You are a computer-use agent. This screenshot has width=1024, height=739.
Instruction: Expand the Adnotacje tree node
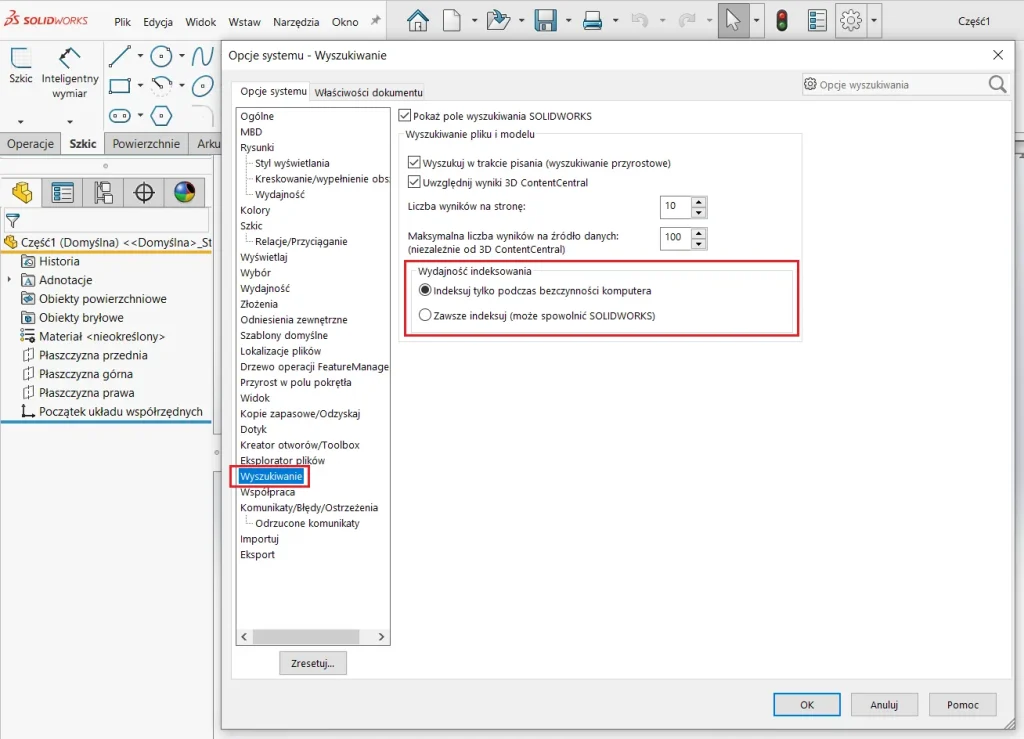[9, 279]
